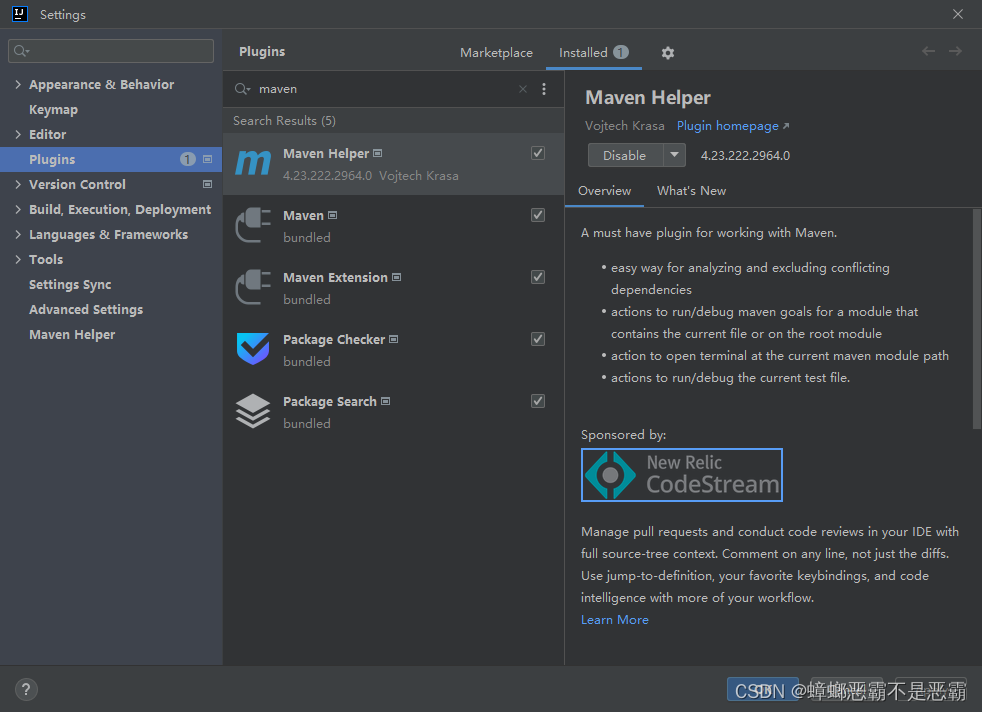Expand Build, Execution, Deployment node

click(18, 209)
